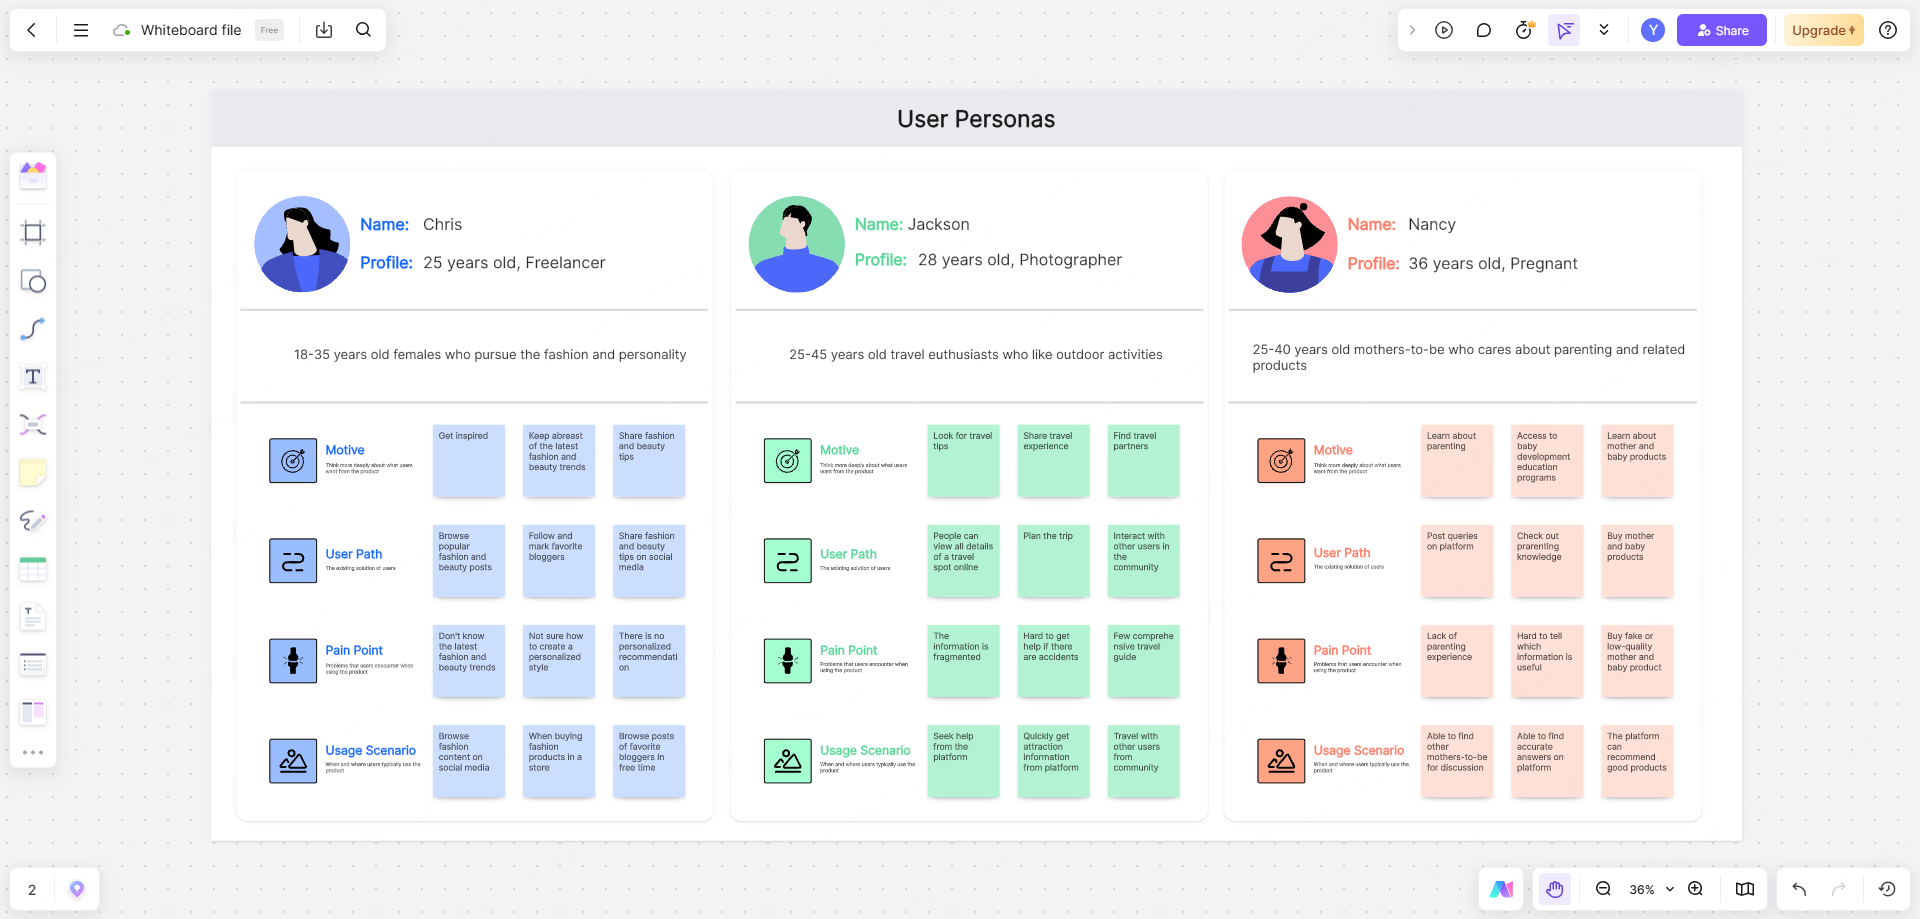The height and width of the screenshot is (919, 1920).
Task: Click the location pin marker icon
Action: [77, 889]
